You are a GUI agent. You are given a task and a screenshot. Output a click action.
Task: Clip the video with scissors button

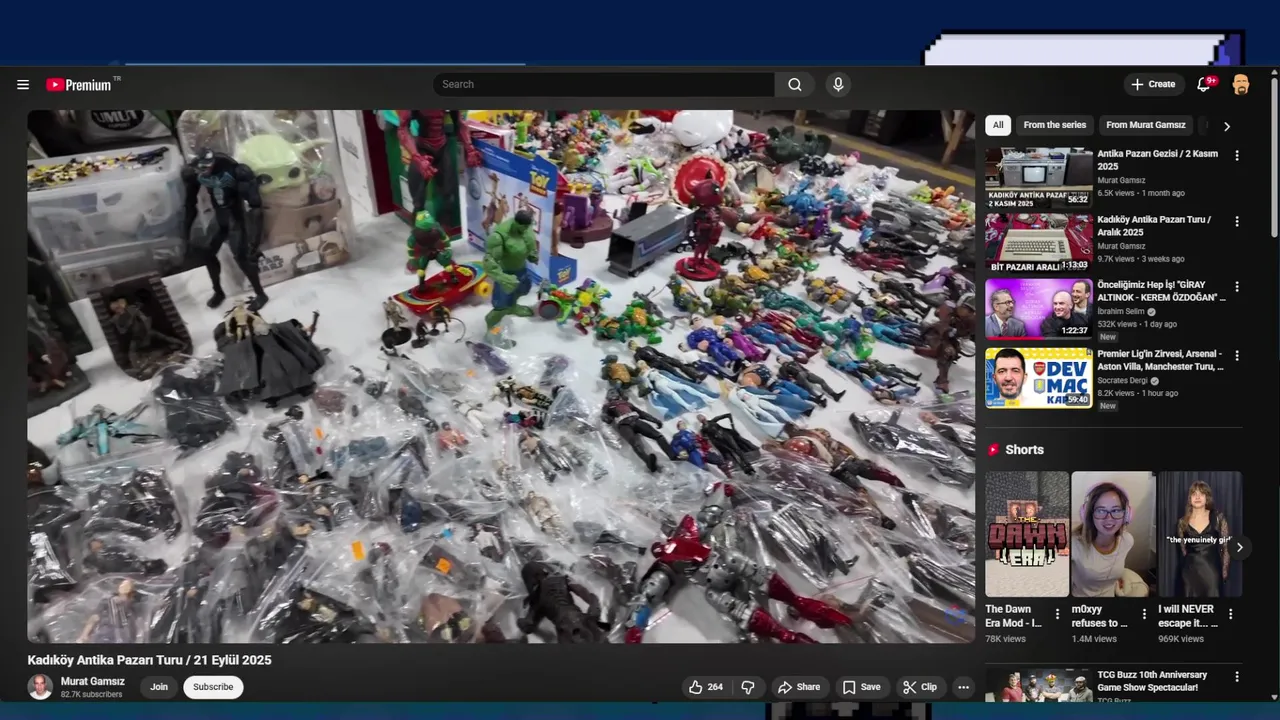pos(919,687)
